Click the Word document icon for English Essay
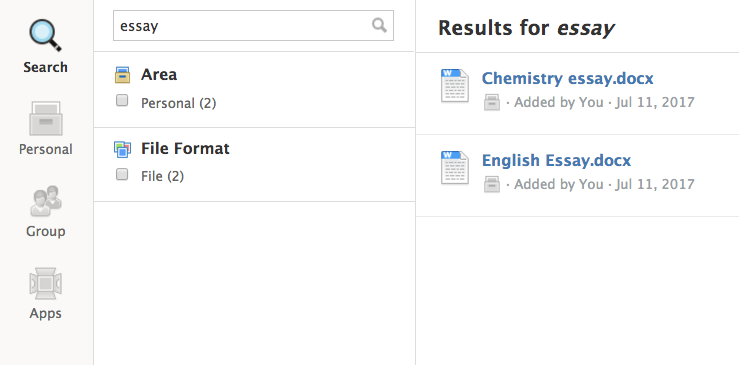Image resolution: width=739 pixels, height=365 pixels. click(455, 167)
